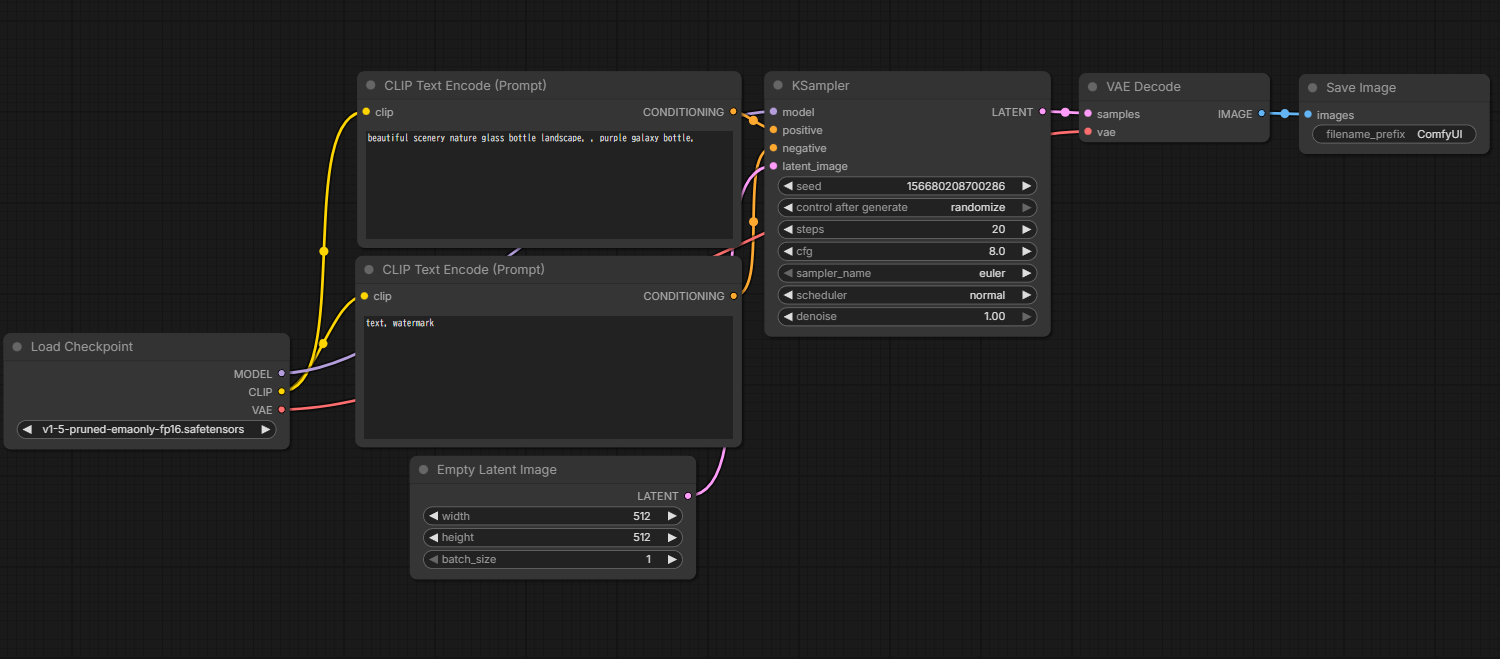
Task: Click the LATENT output port on KSampler
Action: 1043,112
